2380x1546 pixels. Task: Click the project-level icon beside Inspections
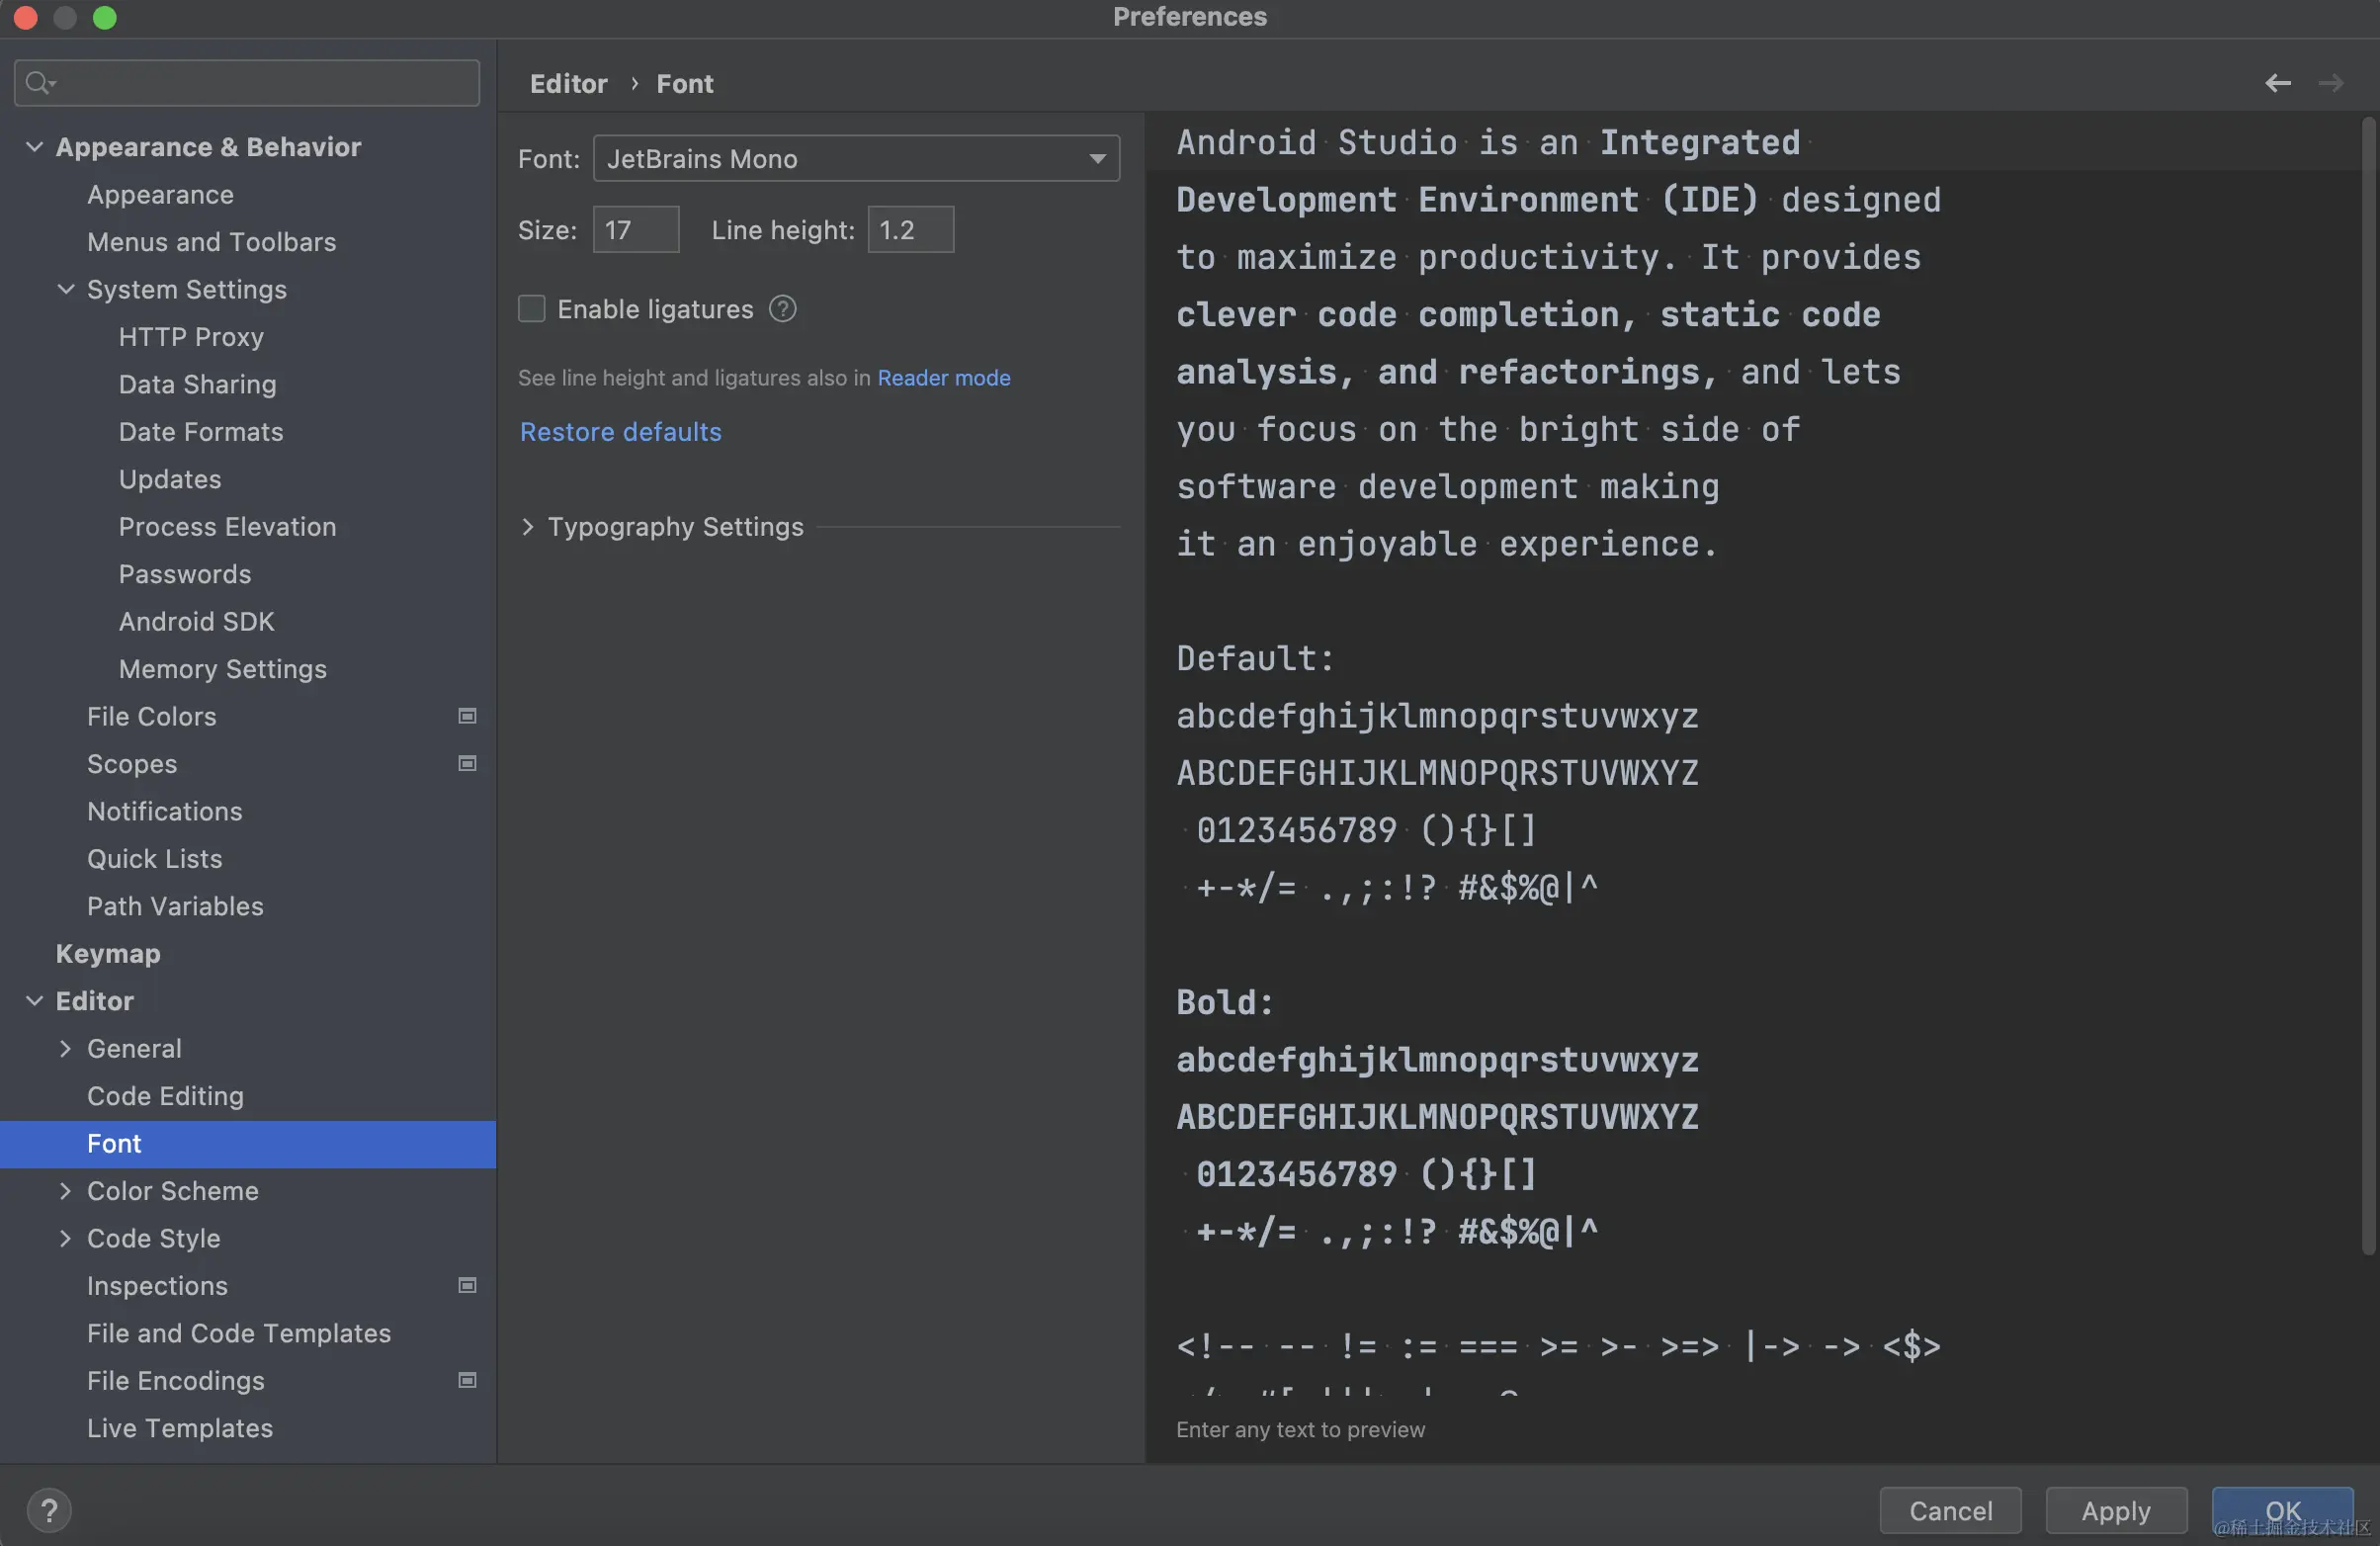(467, 1285)
